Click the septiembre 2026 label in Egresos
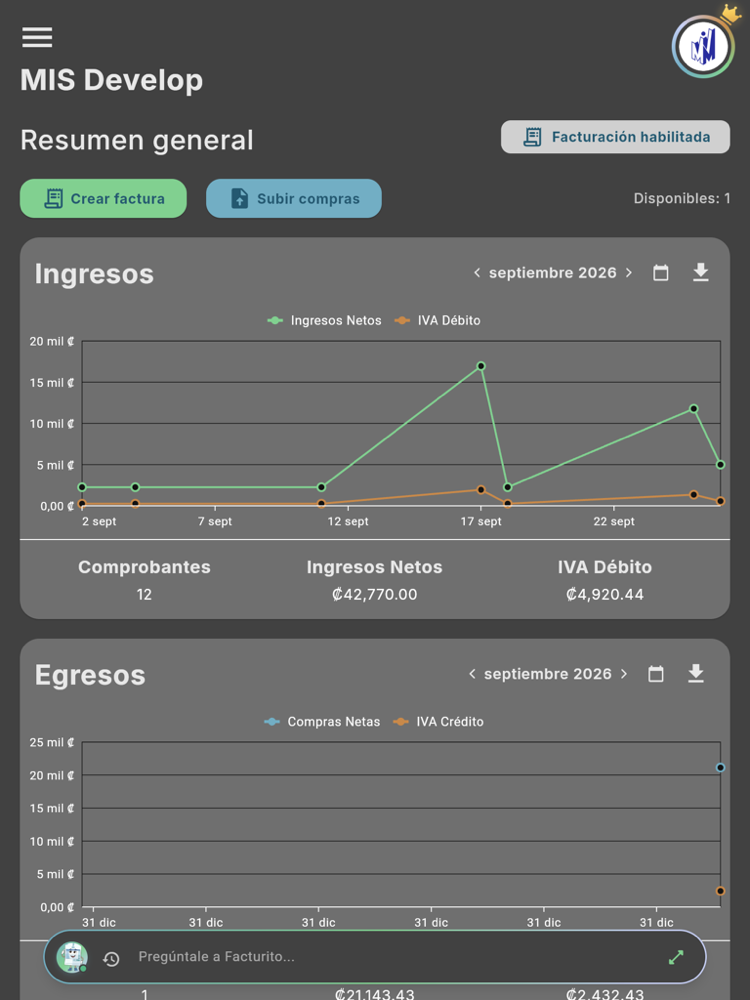 click(x=547, y=674)
